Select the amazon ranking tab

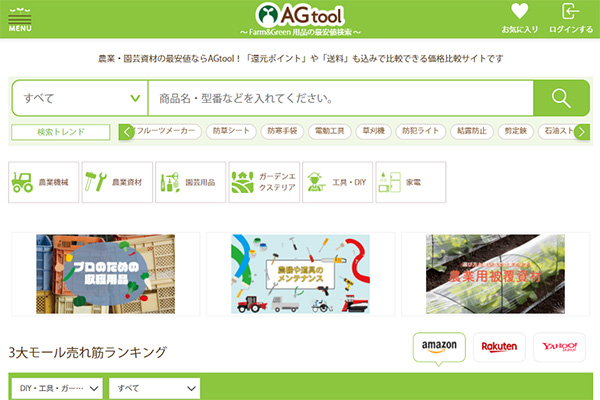coord(439,347)
